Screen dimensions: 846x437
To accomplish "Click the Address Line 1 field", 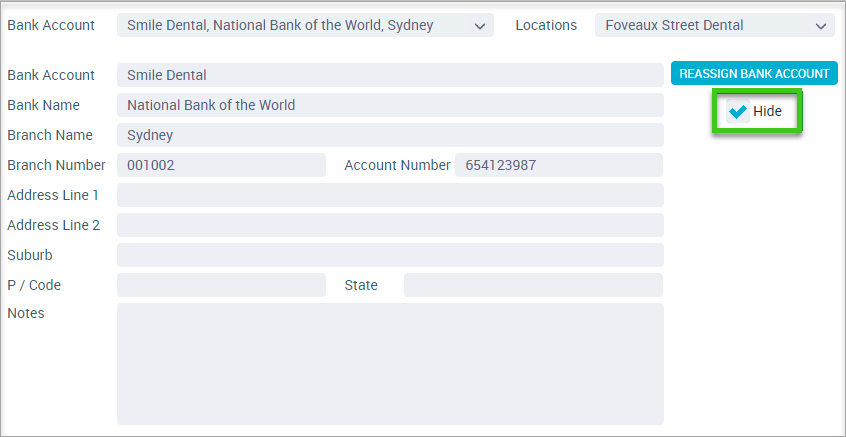I will (x=390, y=195).
